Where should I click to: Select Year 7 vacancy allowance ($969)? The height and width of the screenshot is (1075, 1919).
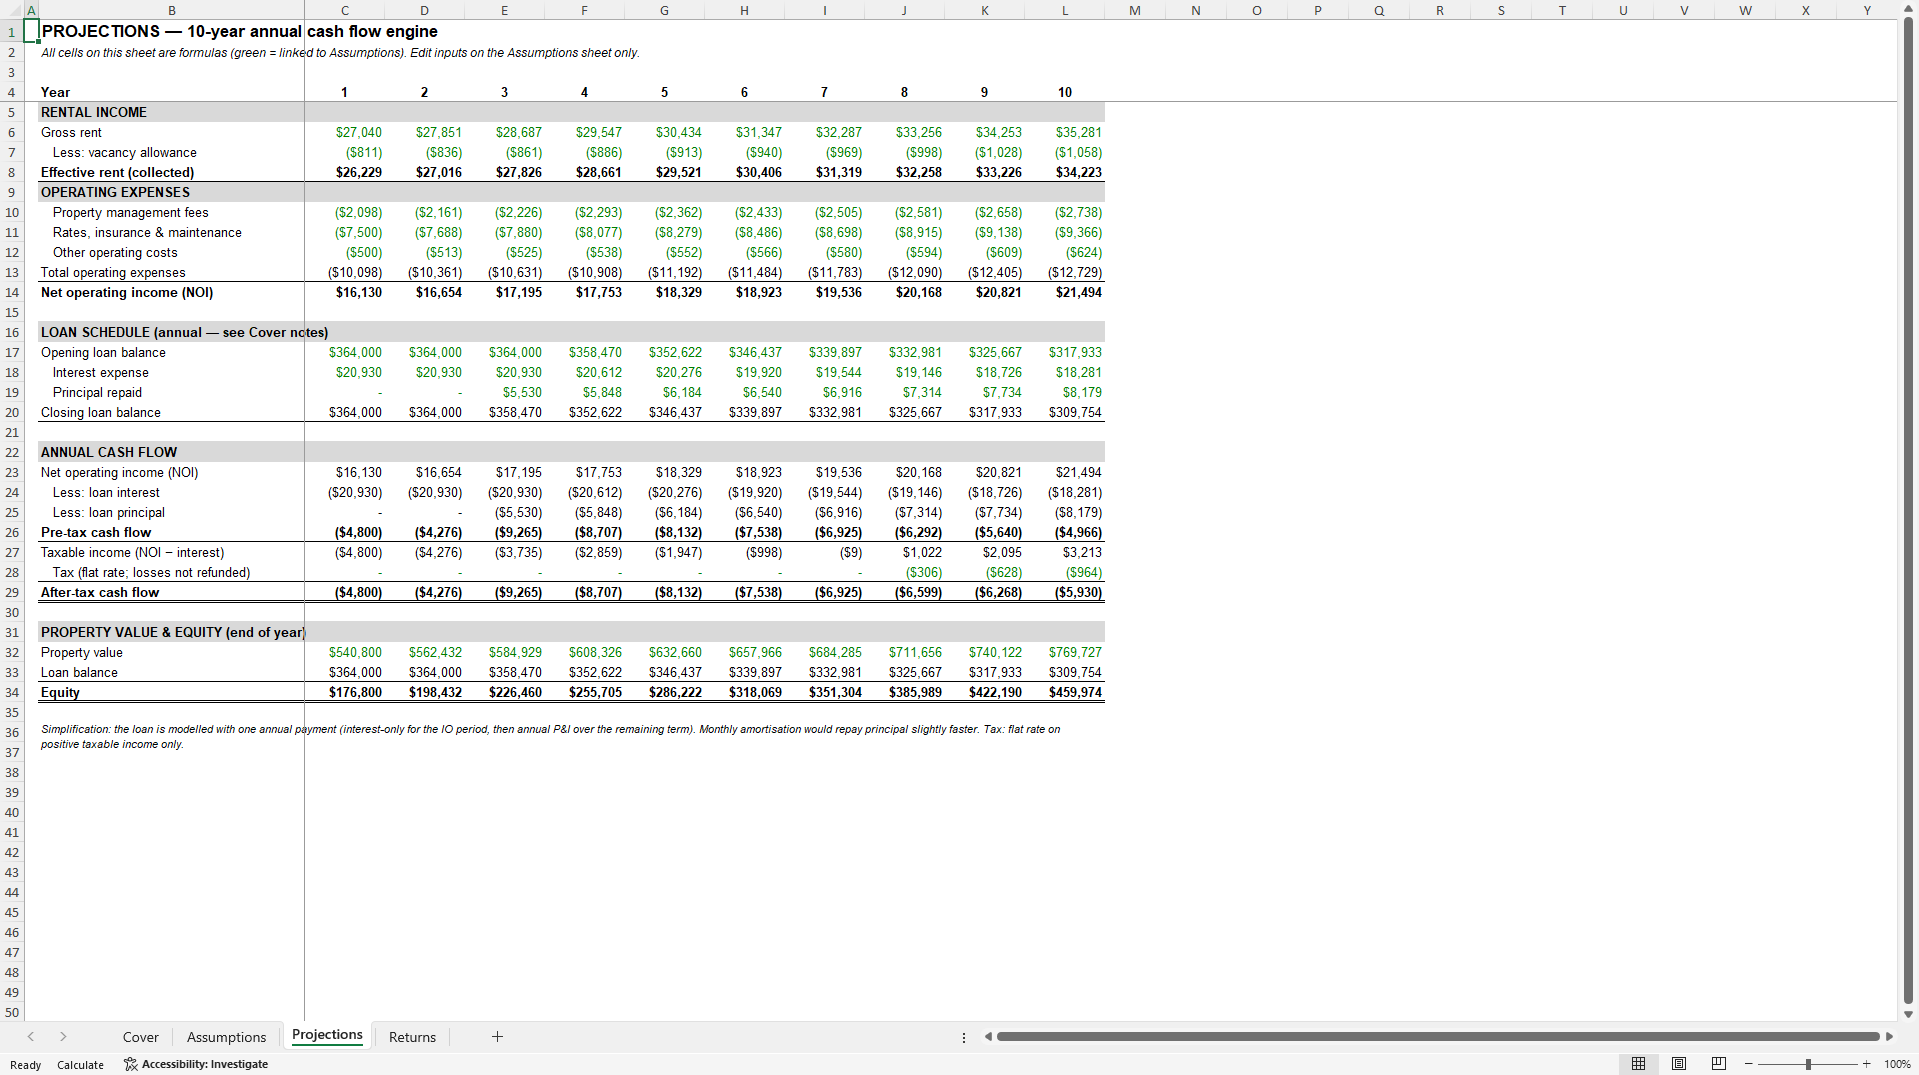pyautogui.click(x=825, y=152)
